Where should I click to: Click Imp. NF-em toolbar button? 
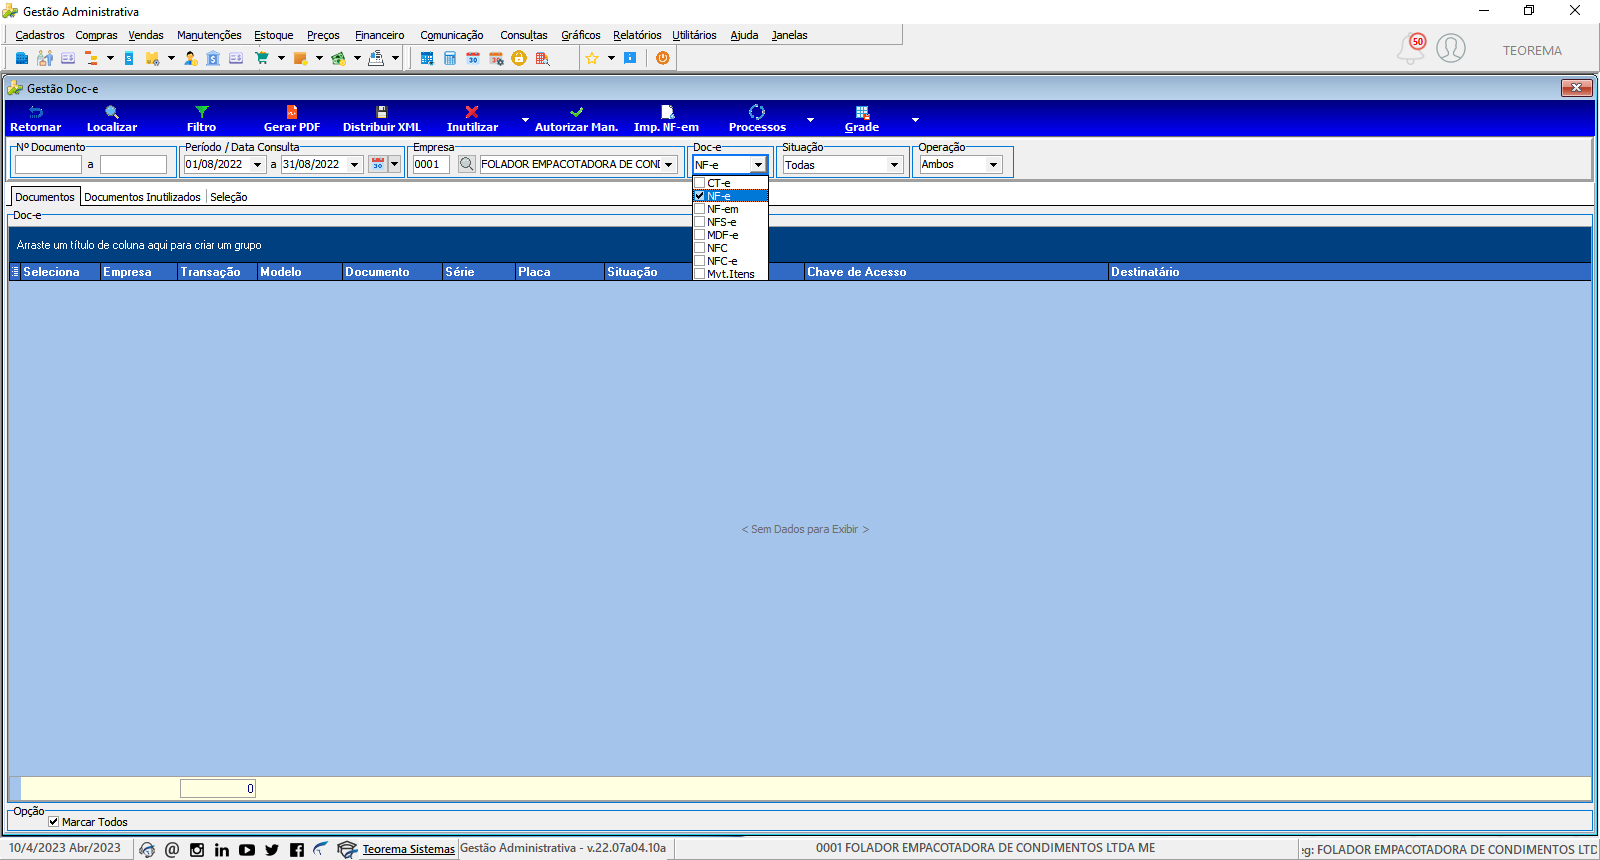tap(667, 119)
